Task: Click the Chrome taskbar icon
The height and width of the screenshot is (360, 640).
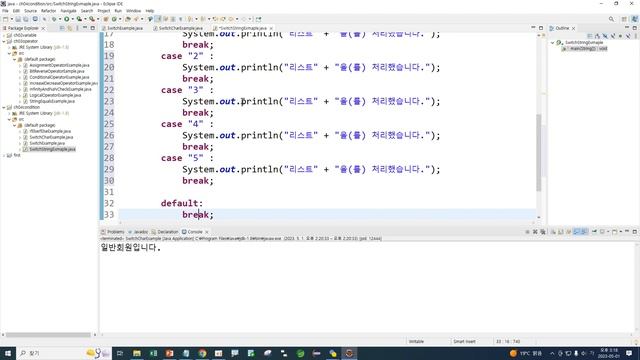Action: [202, 353]
